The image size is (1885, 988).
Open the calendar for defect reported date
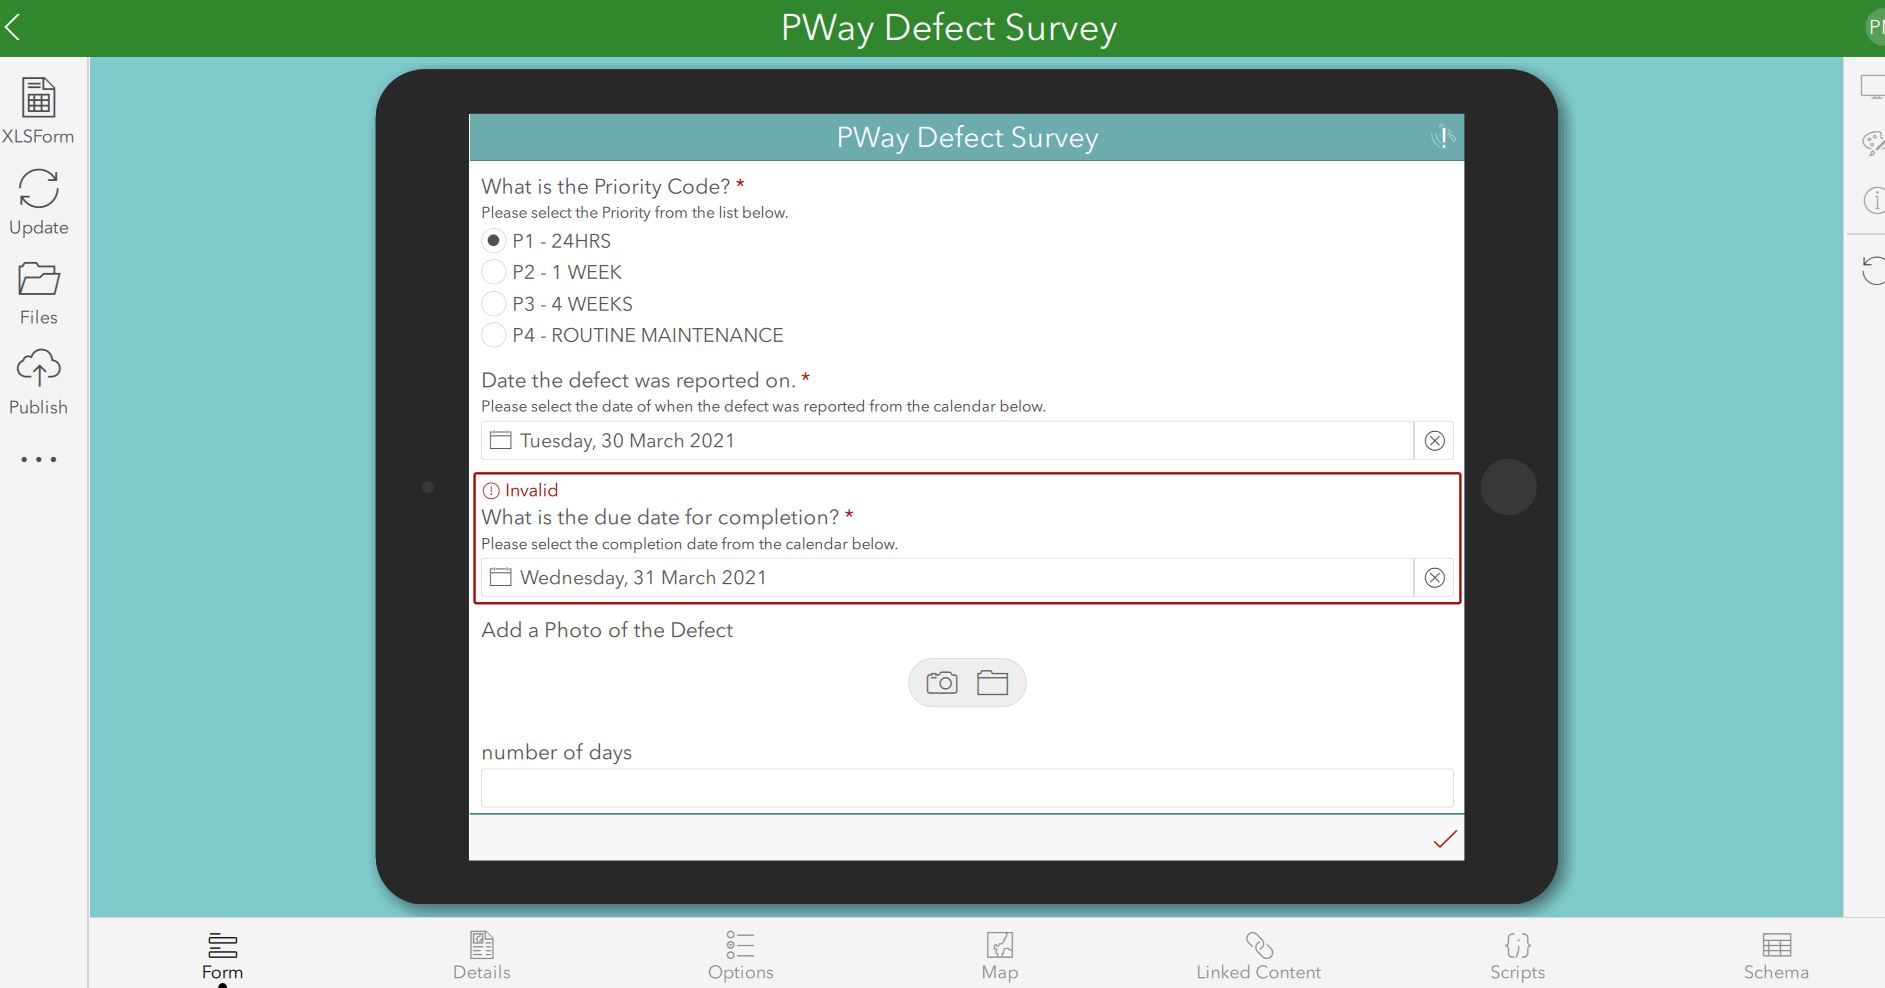(500, 440)
